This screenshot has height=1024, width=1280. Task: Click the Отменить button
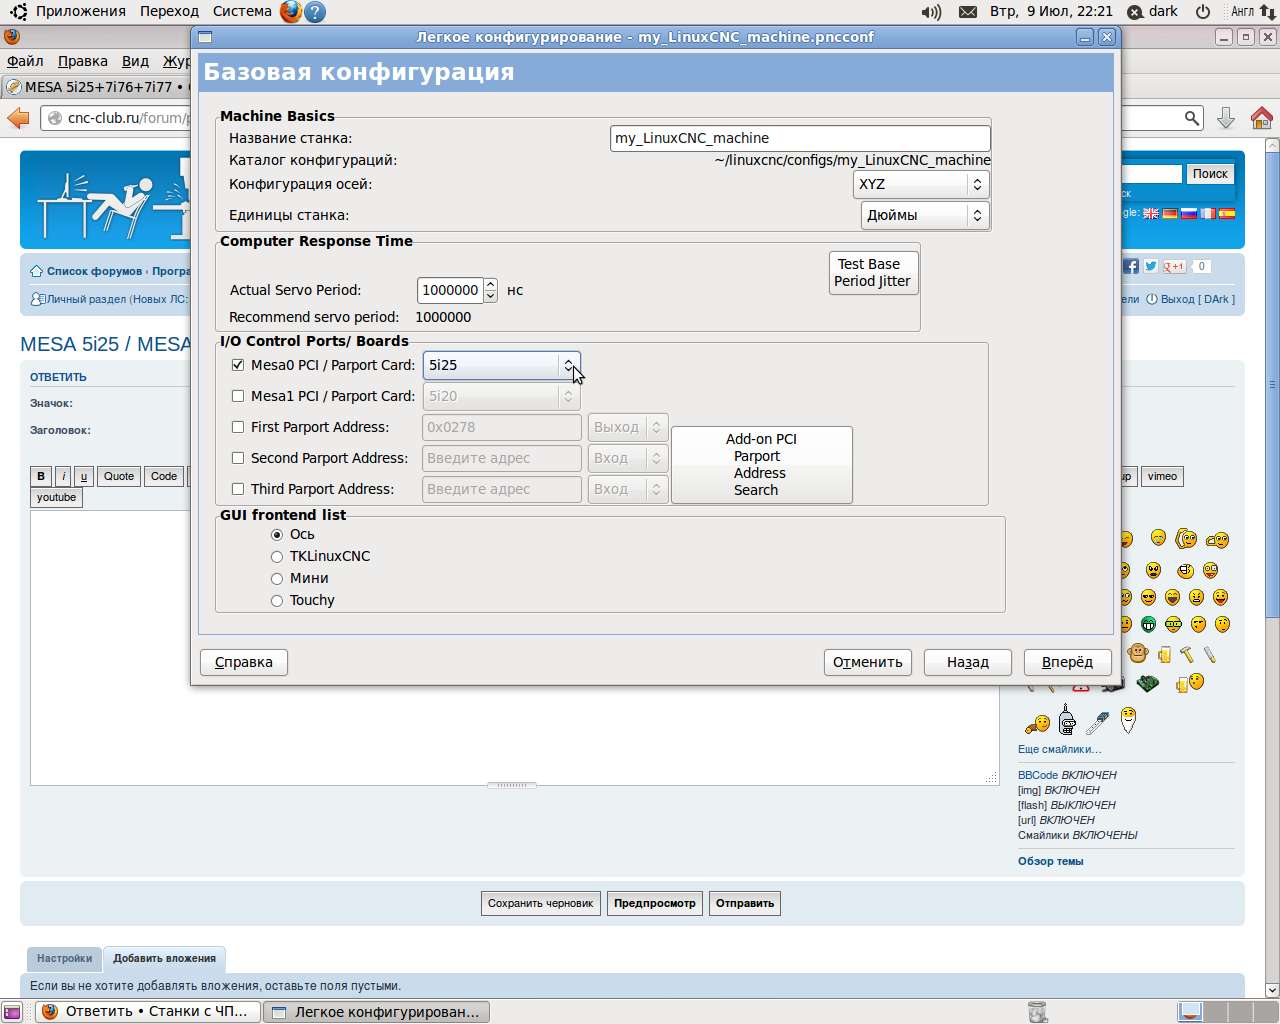point(868,662)
